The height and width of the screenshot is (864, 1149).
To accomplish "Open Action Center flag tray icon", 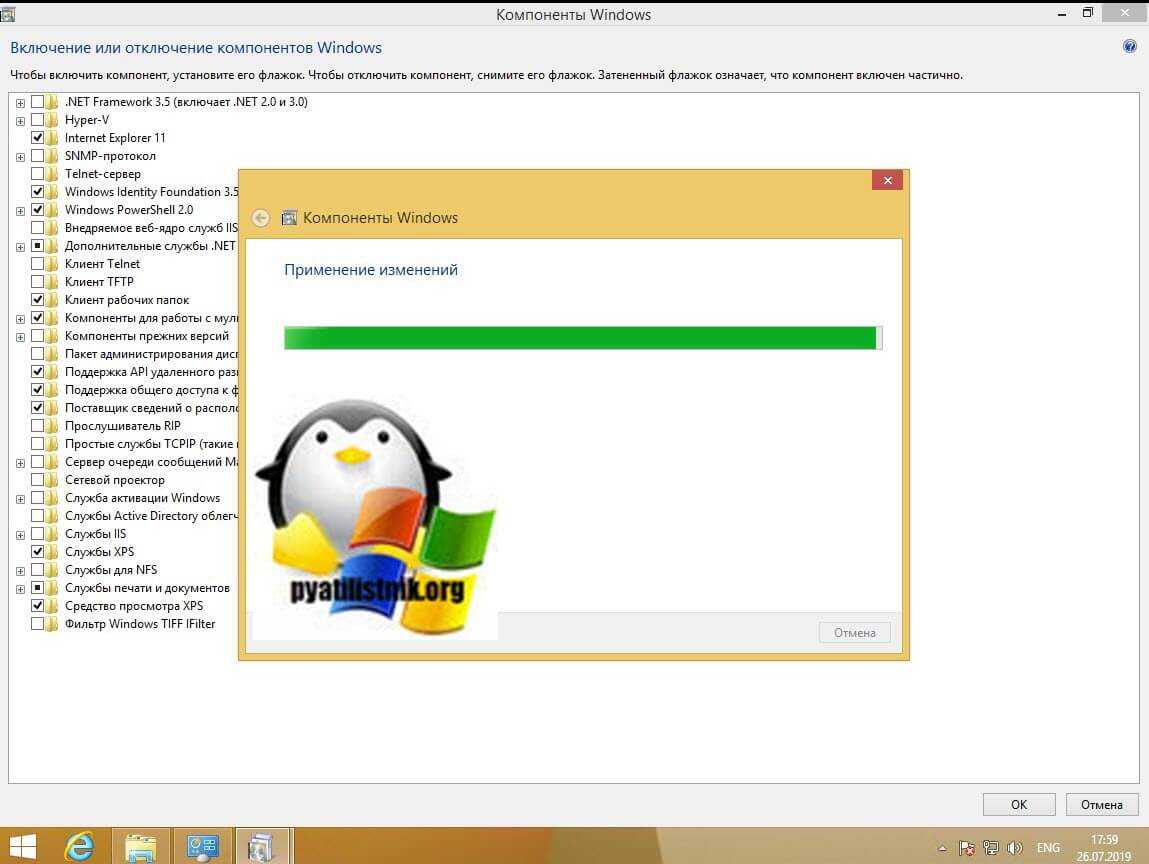I will click(967, 848).
